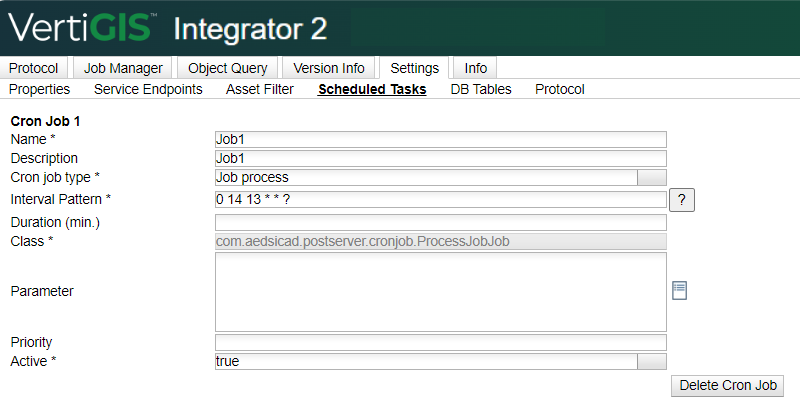Image resolution: width=800 pixels, height=405 pixels.
Task: Click the Delete Cron Job button
Action: (728, 386)
